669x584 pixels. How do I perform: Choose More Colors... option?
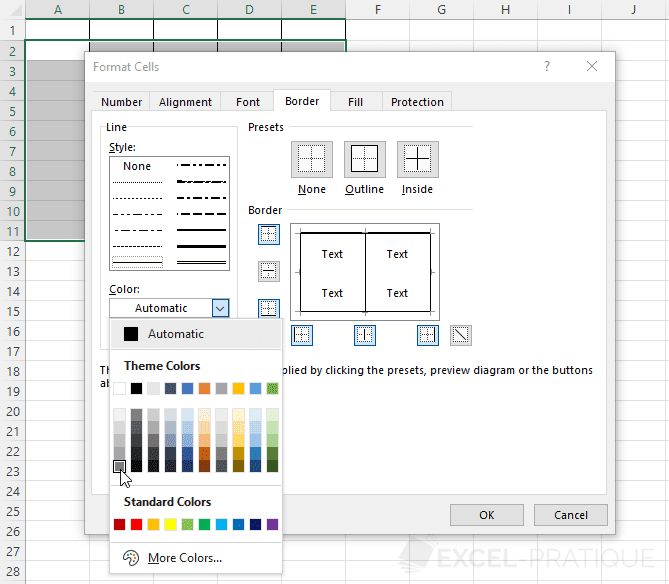(196, 558)
